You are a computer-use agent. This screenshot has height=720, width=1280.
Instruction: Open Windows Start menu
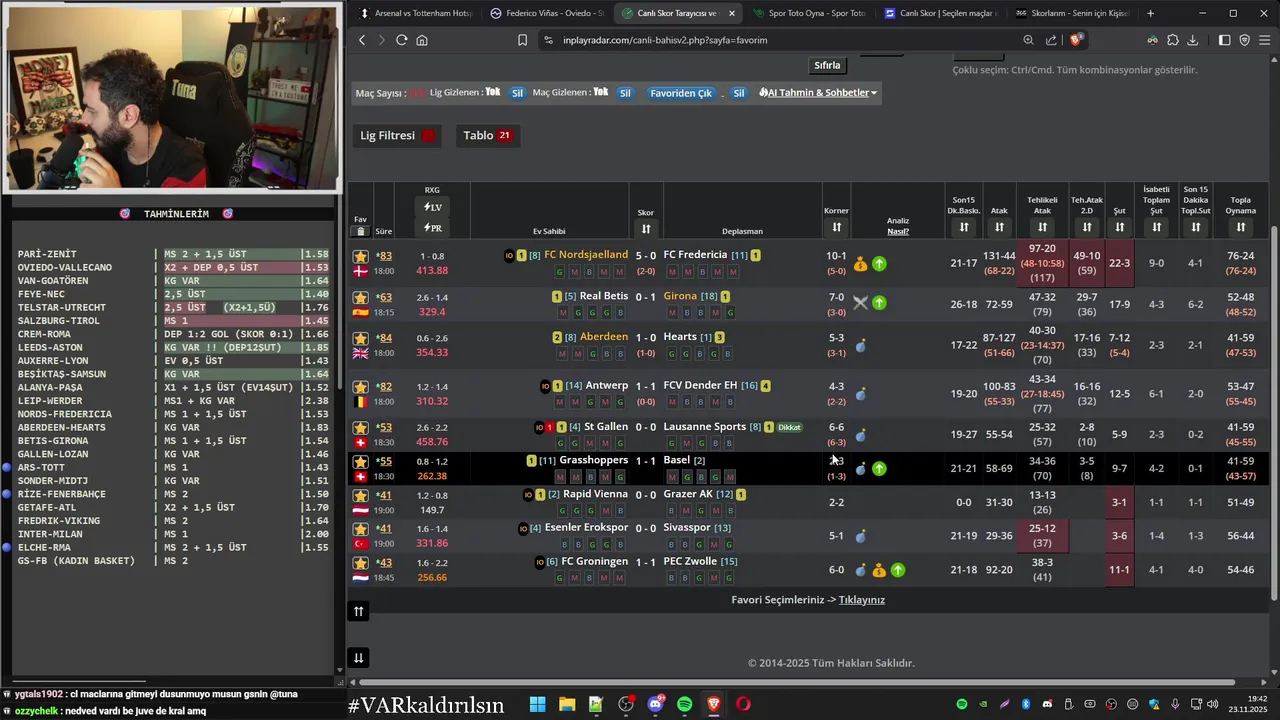click(x=537, y=704)
